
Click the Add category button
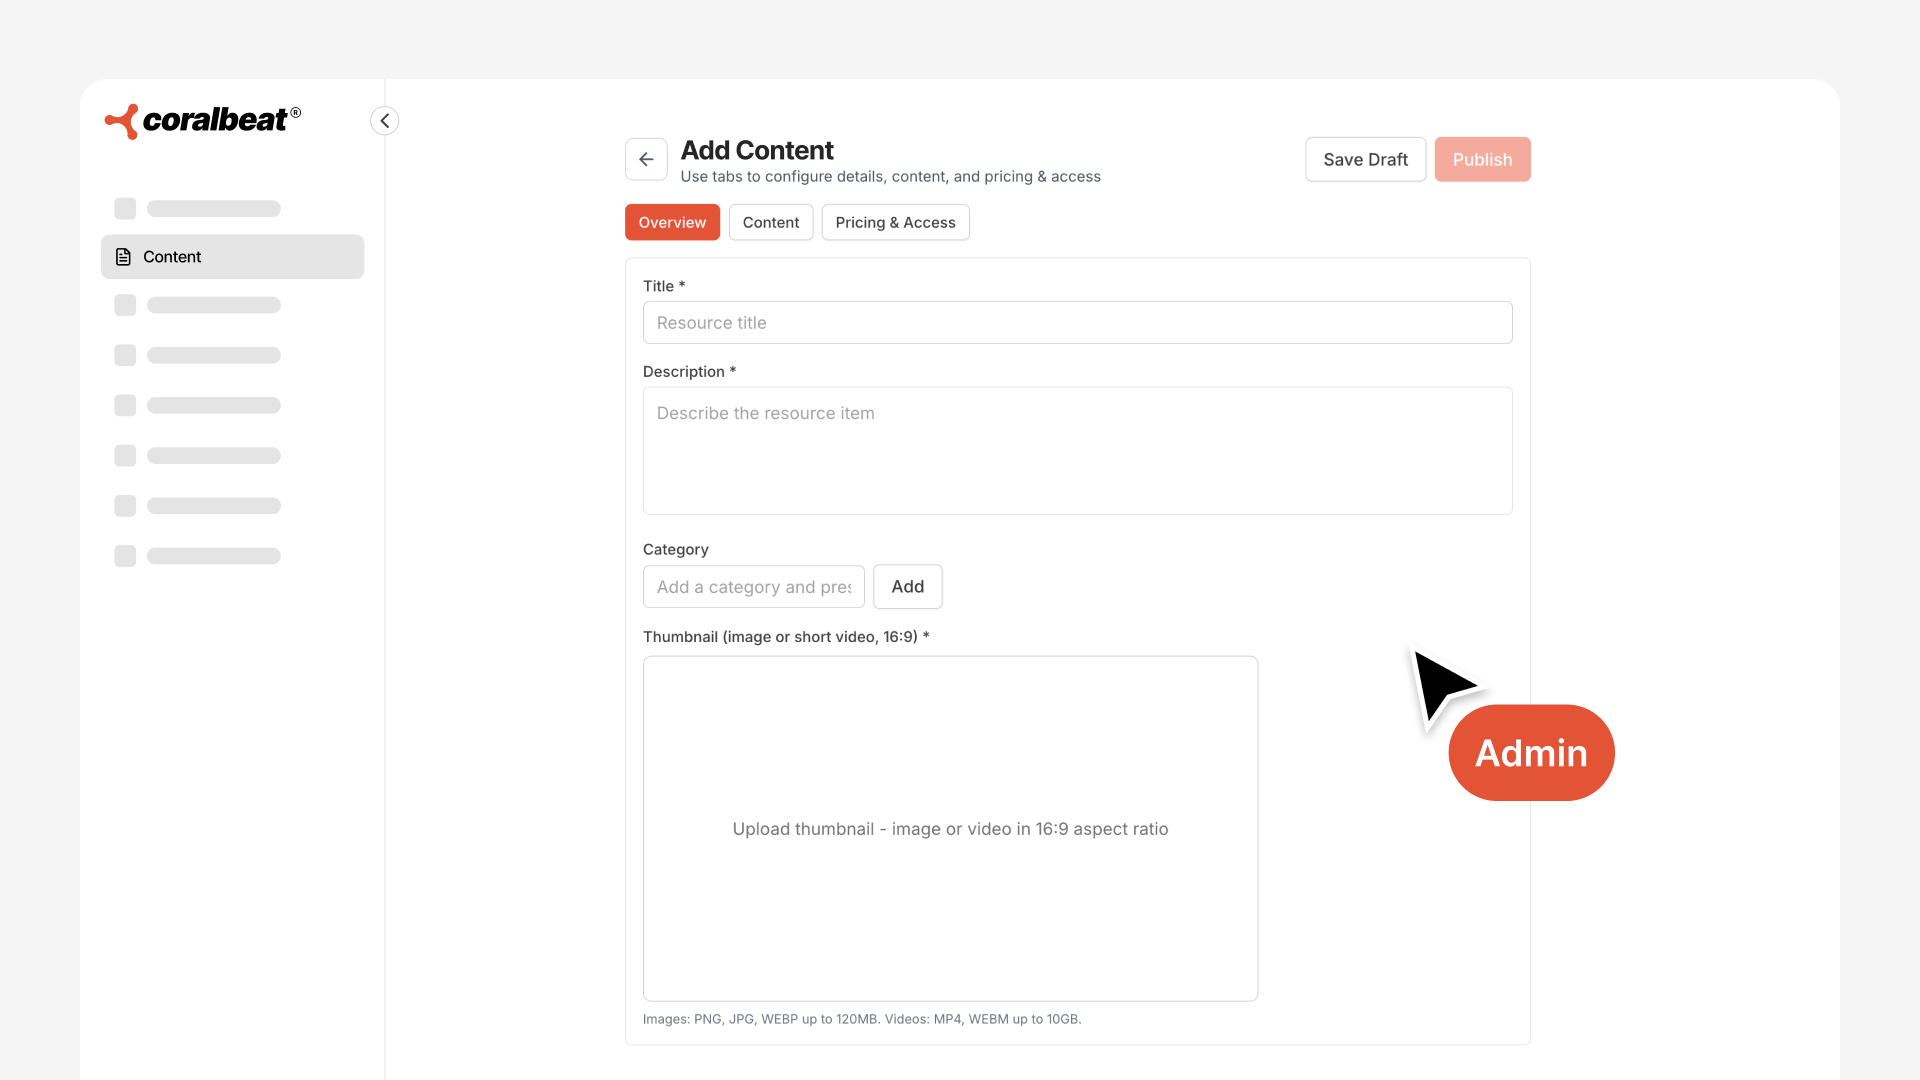(907, 587)
